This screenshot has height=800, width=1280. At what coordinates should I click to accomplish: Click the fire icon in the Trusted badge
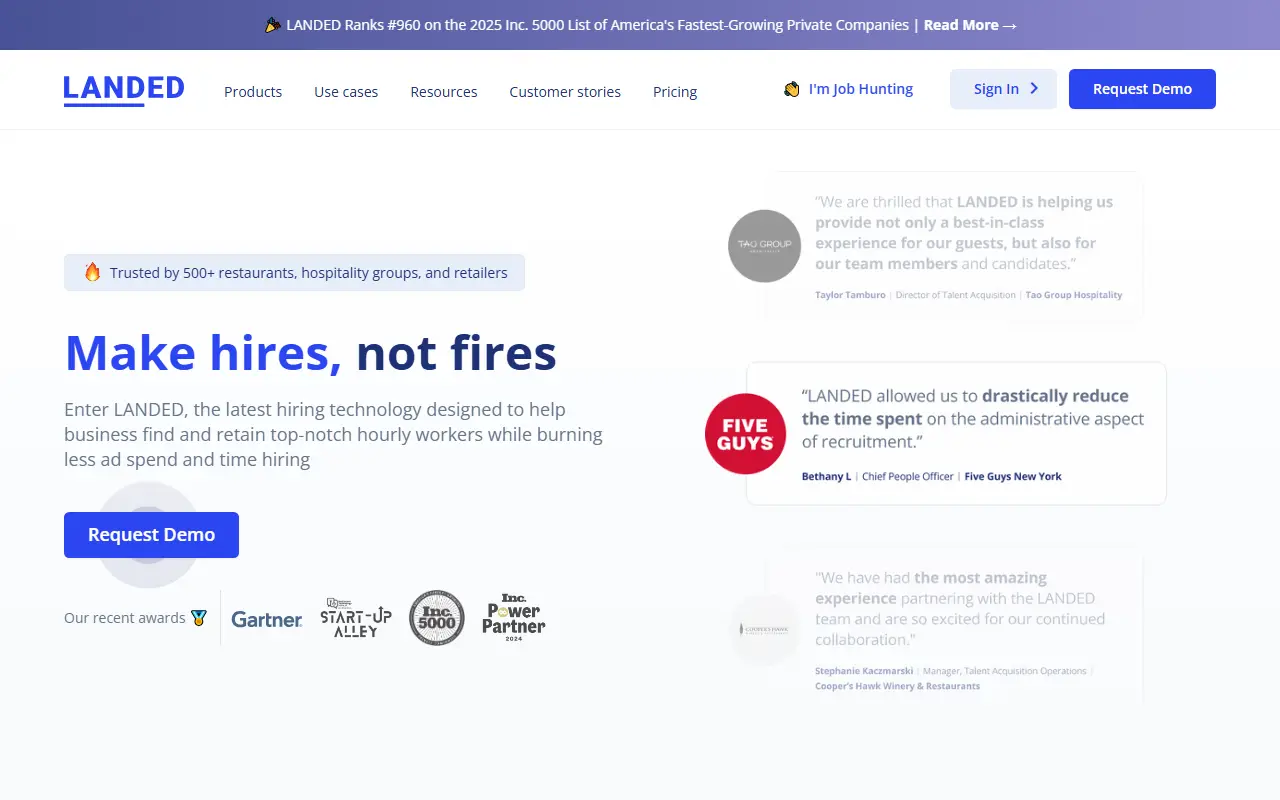pos(92,272)
